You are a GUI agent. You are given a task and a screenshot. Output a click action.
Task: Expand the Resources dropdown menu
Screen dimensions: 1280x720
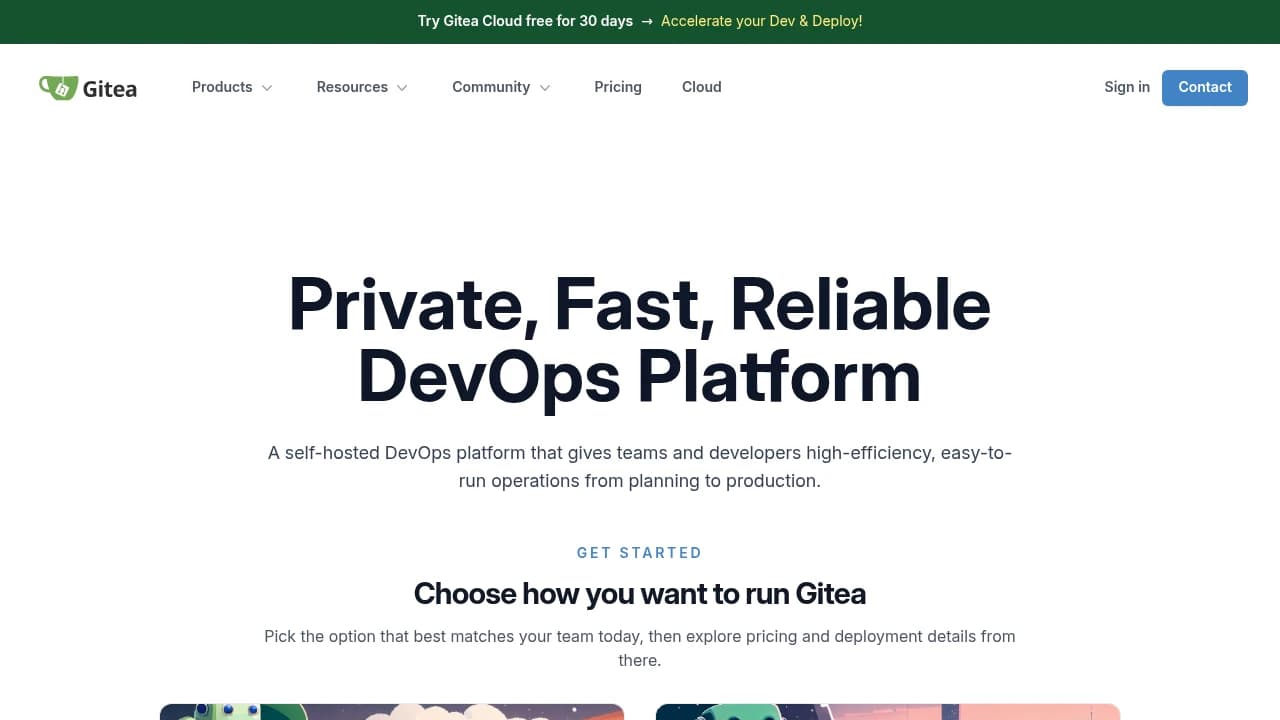pos(362,87)
